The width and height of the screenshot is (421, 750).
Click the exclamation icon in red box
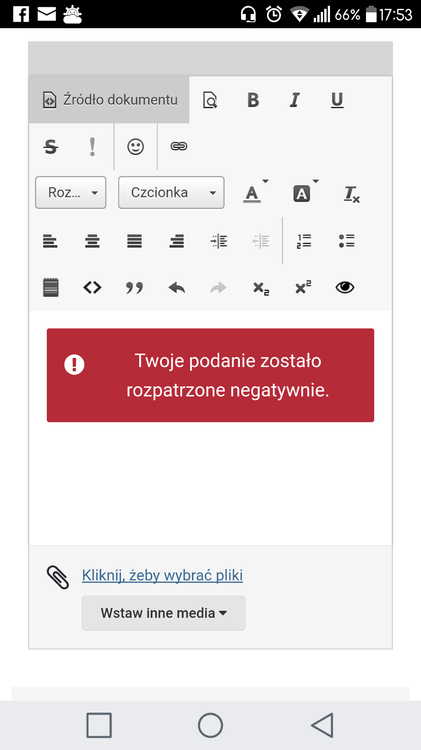pyautogui.click(x=74, y=365)
